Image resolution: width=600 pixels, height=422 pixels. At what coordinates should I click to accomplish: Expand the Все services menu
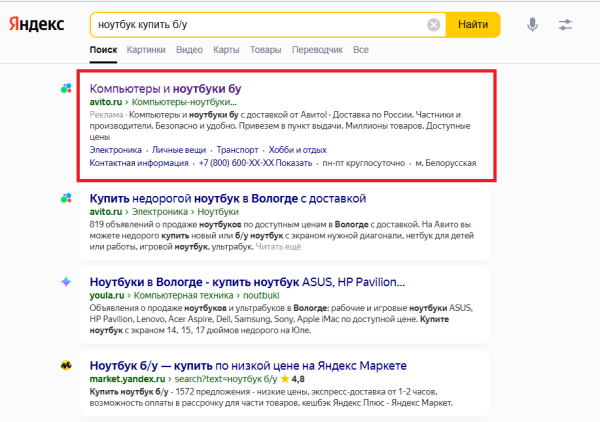361,49
